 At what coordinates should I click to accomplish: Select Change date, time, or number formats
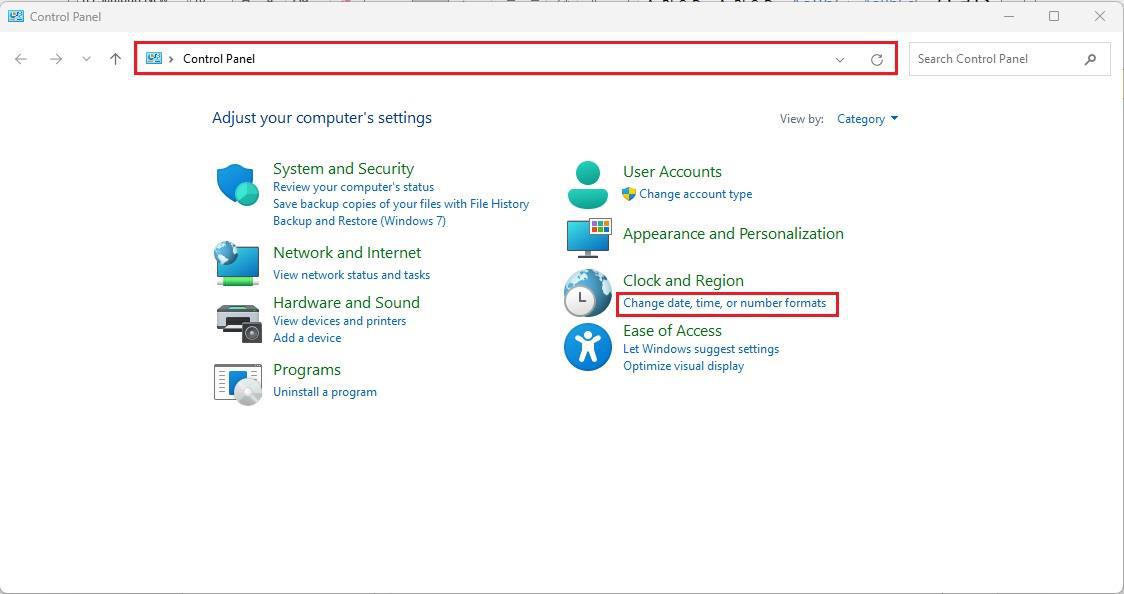[725, 303]
